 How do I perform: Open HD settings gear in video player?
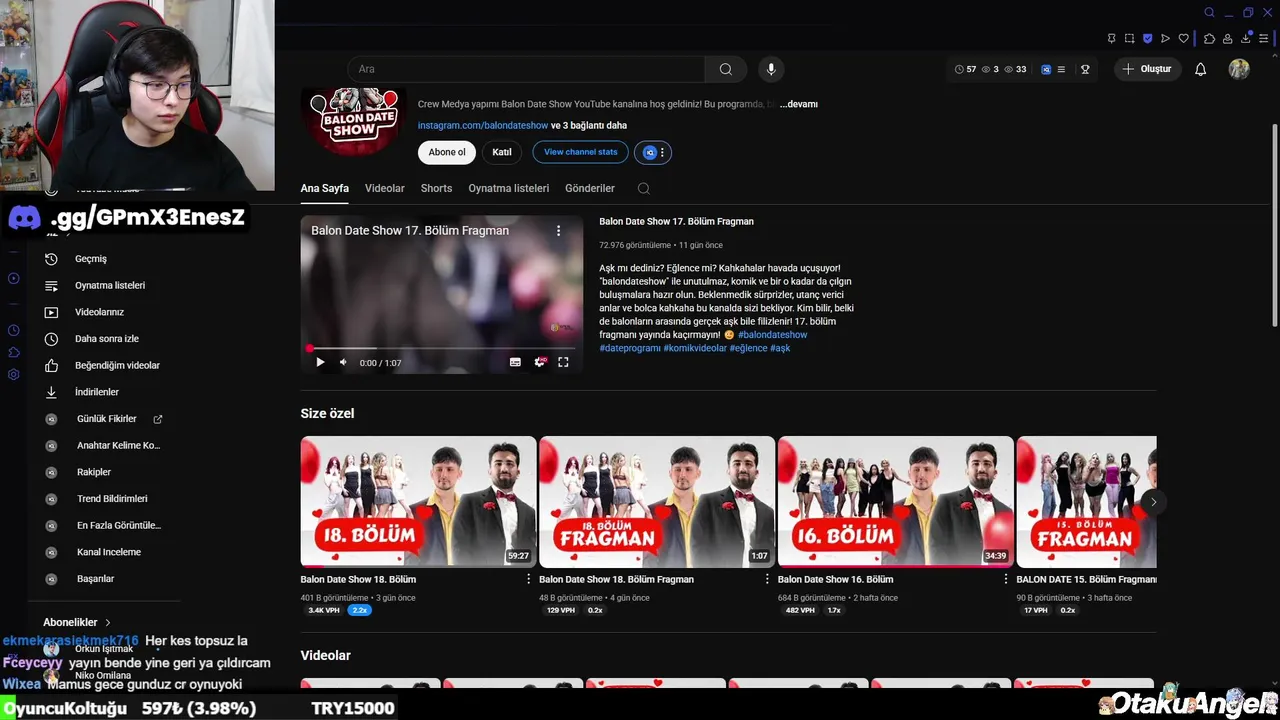pos(540,362)
